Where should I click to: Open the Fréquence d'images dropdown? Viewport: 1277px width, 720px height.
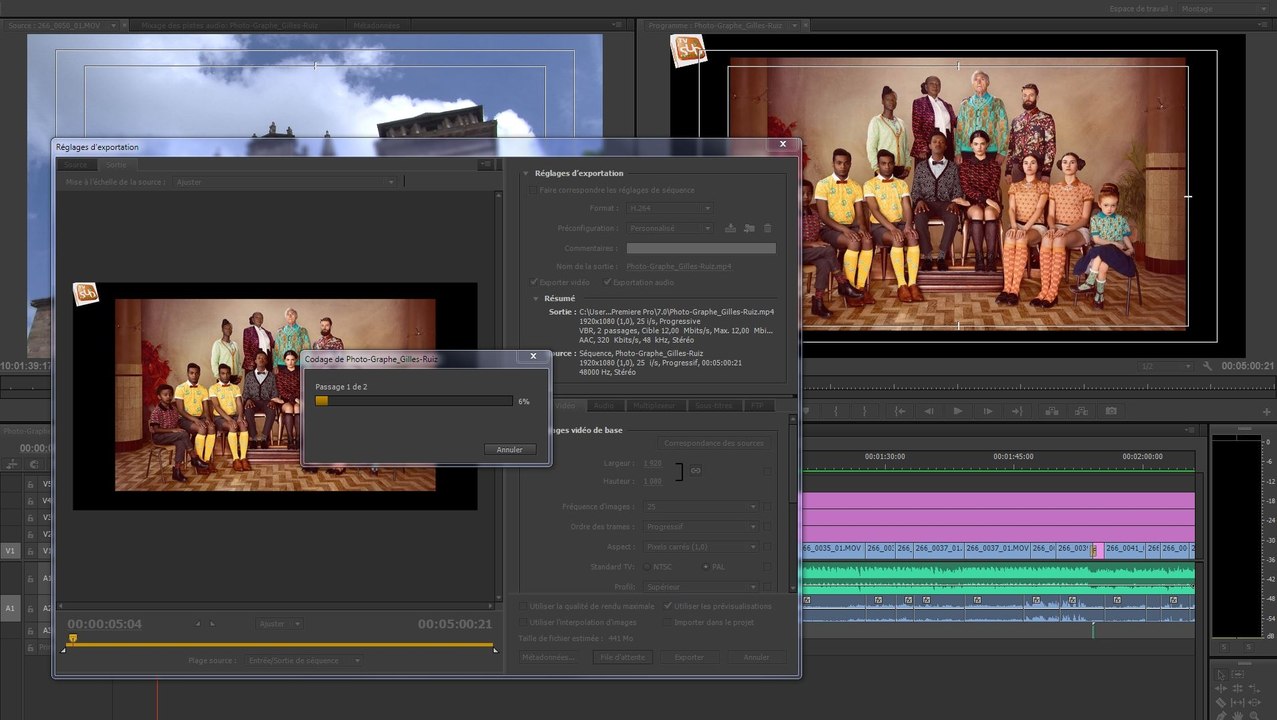point(701,507)
